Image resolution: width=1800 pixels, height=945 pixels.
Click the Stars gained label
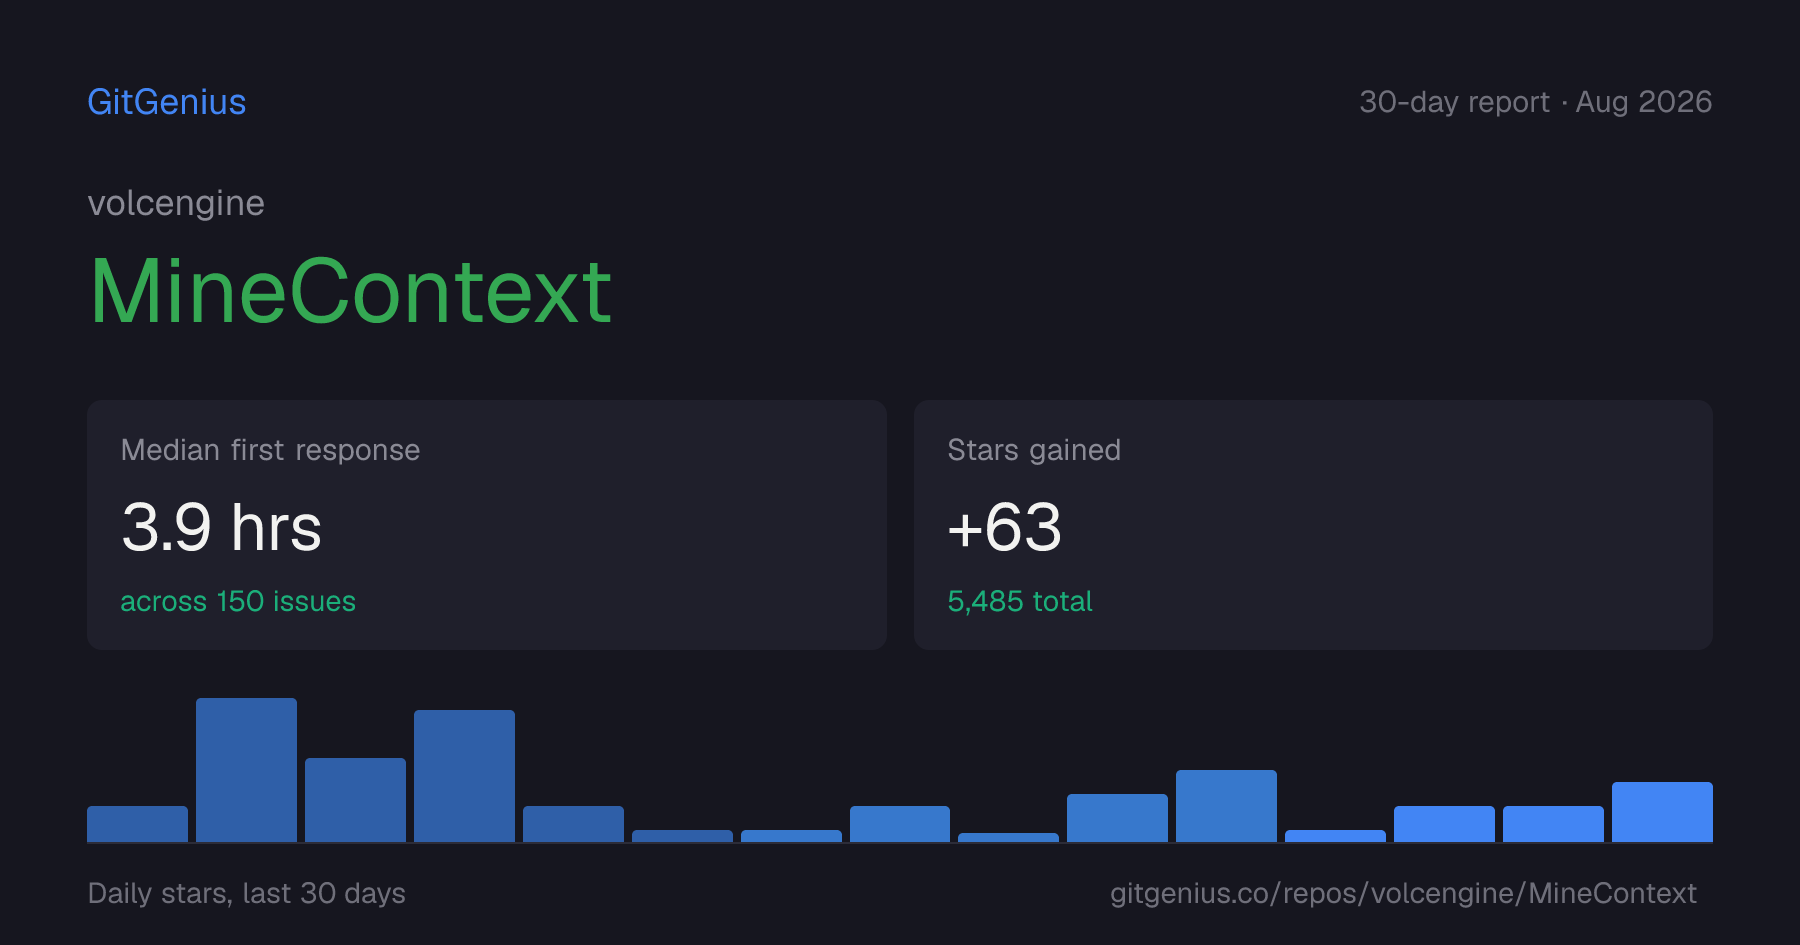tap(1034, 450)
